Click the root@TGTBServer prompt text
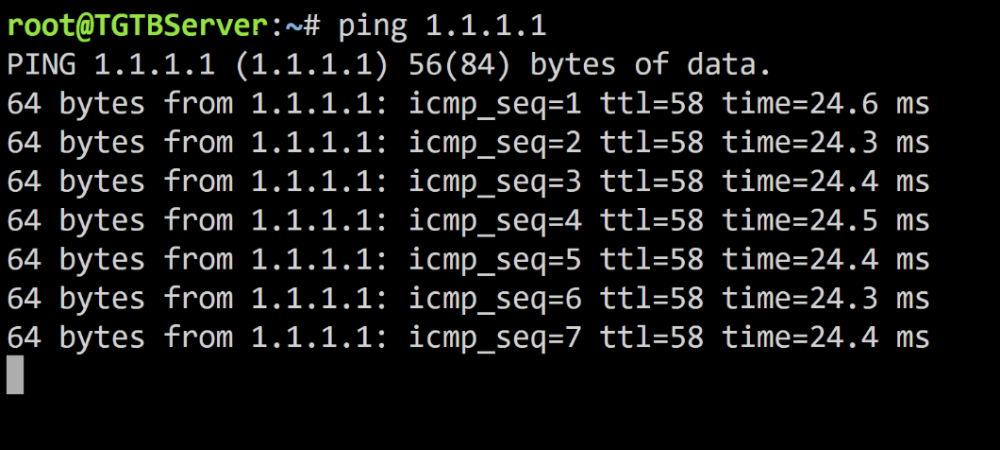 138,27
